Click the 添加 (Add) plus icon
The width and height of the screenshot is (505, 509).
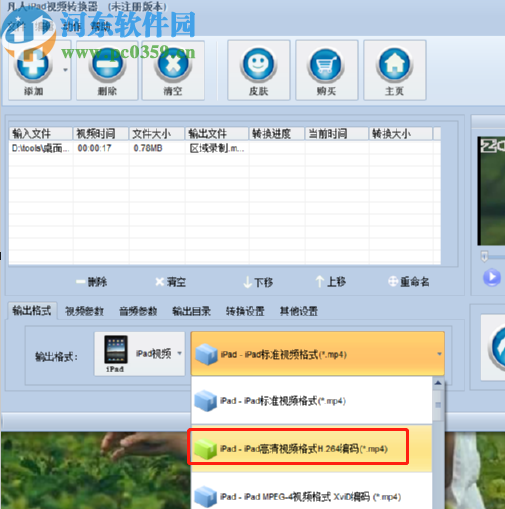coord(32,64)
